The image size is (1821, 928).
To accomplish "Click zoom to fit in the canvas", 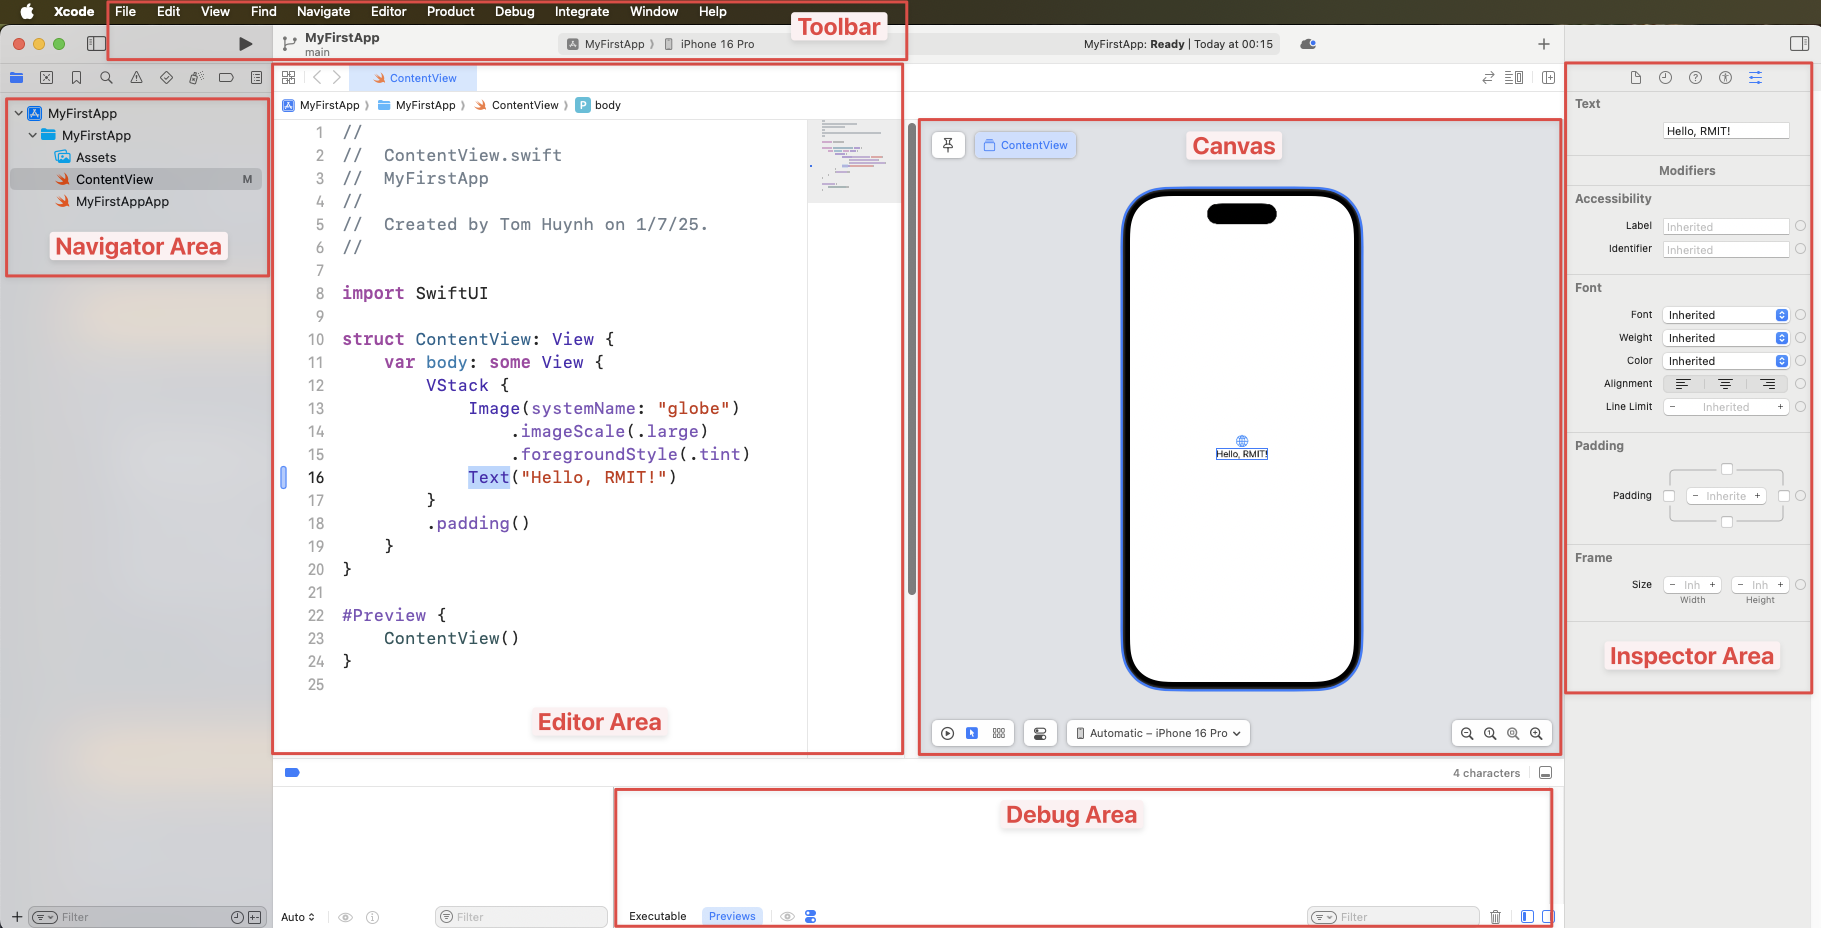I will [x=1513, y=733].
